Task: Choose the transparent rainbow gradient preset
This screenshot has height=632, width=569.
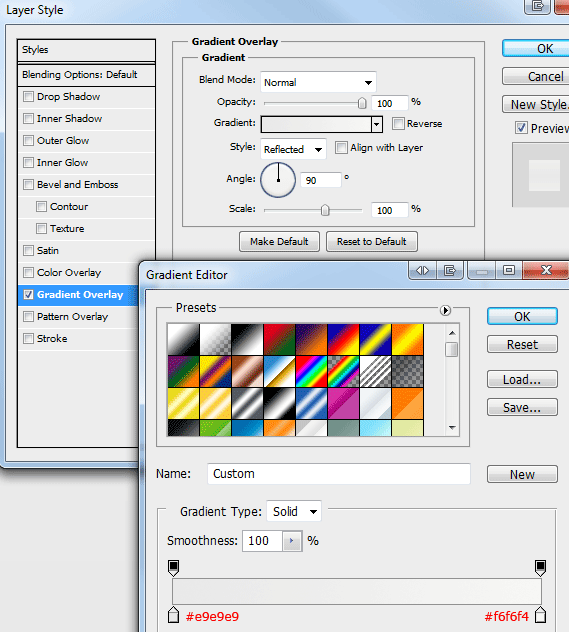Action: (x=343, y=371)
